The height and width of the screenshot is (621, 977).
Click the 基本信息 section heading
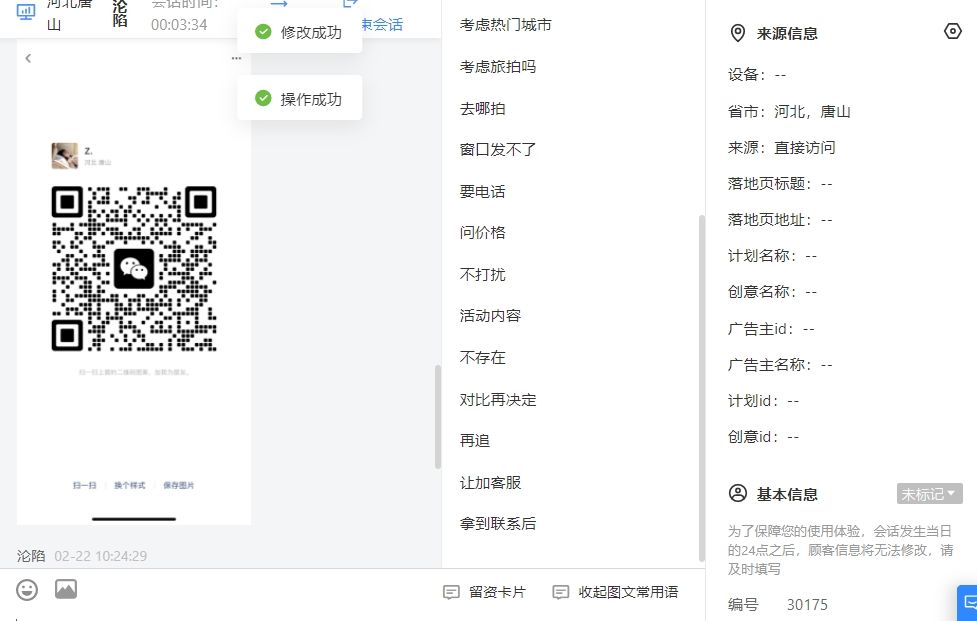pyautogui.click(x=787, y=495)
